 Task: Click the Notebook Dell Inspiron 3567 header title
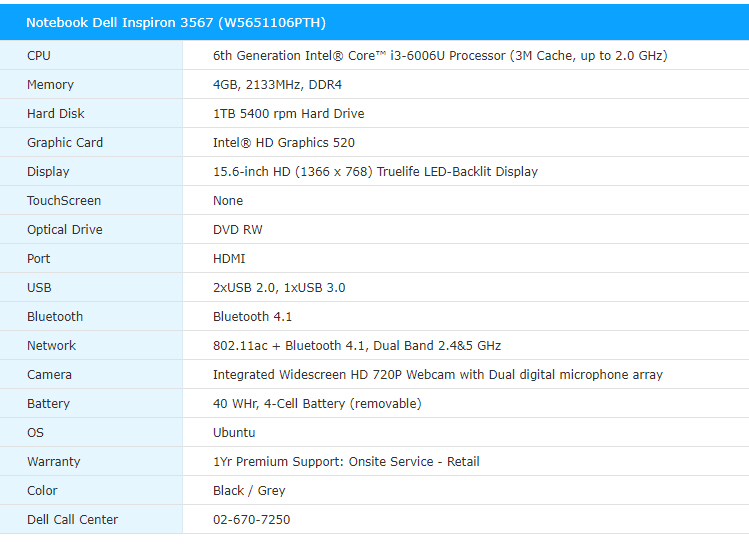176,23
